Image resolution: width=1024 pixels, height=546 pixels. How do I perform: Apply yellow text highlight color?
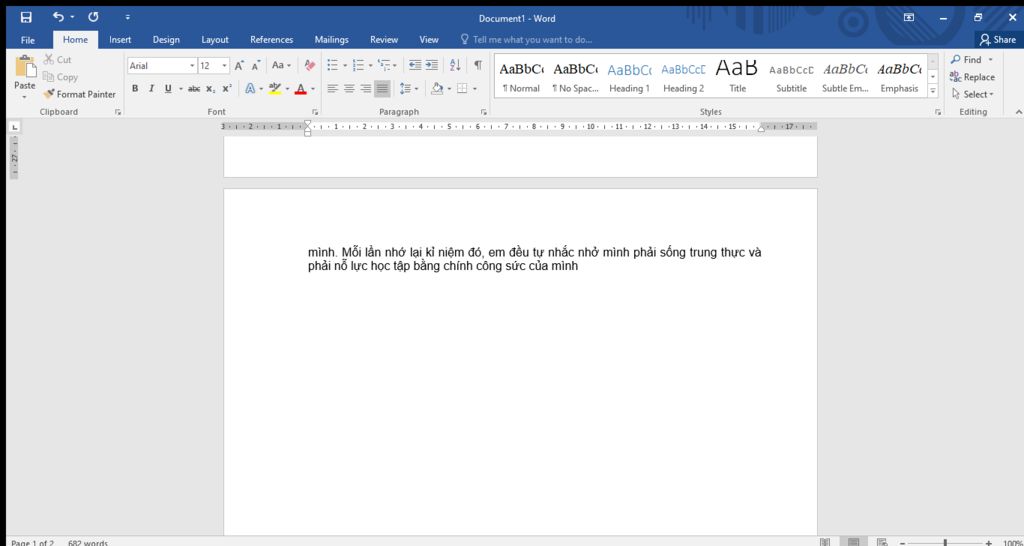pos(274,89)
